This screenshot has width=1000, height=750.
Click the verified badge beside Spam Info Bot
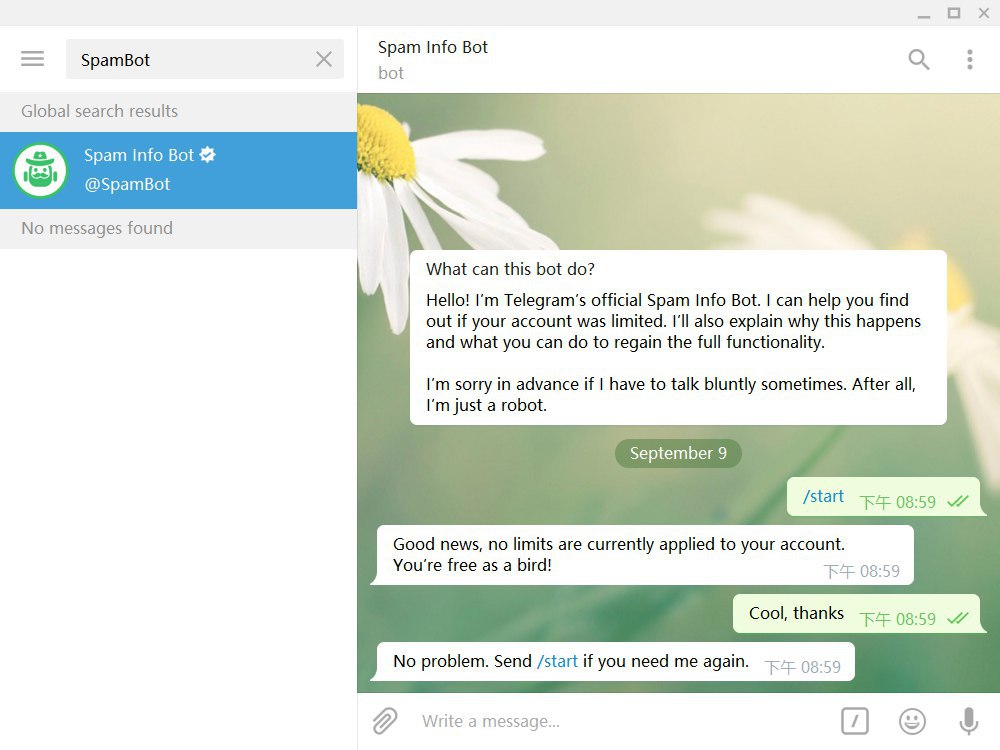pos(208,154)
